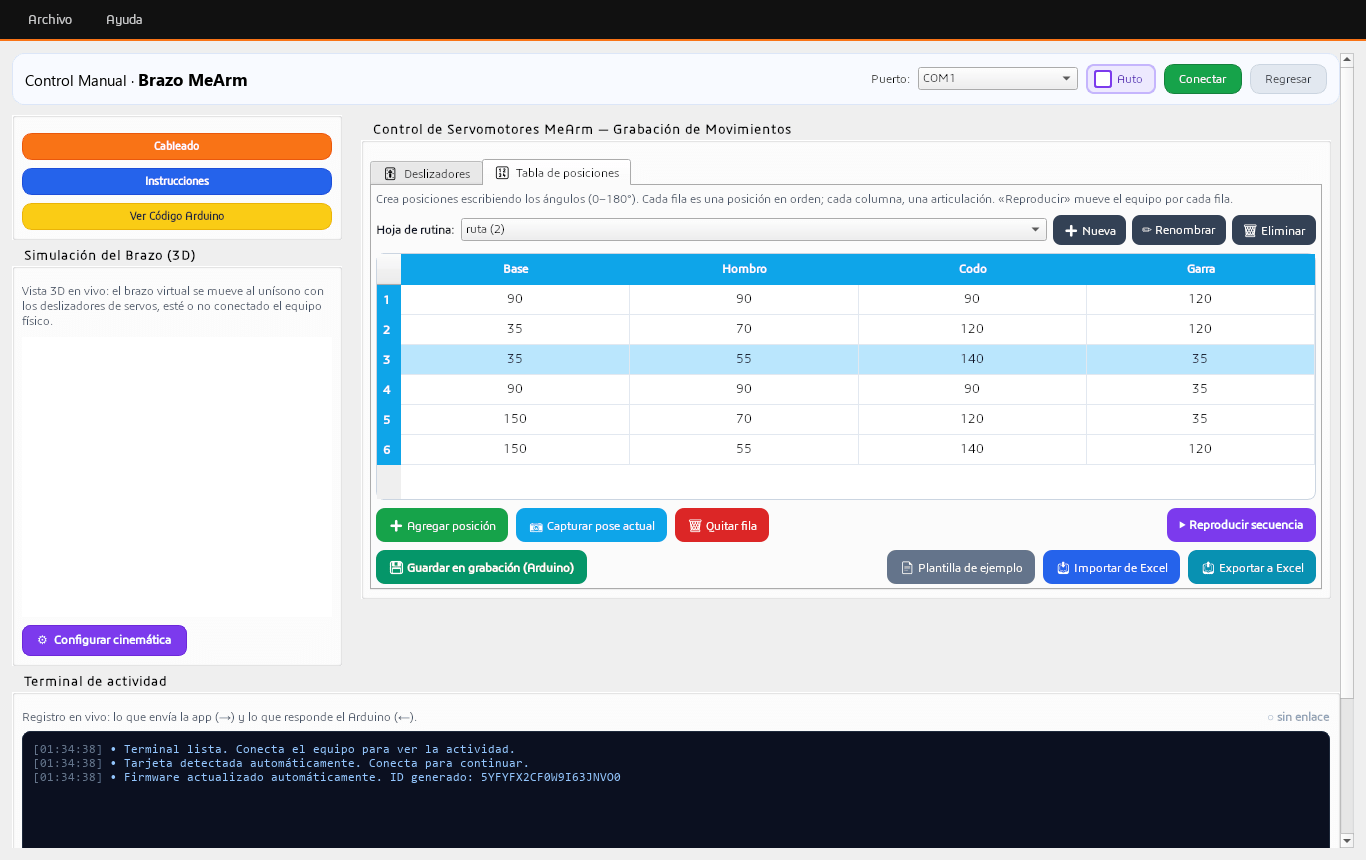Click the Garra column header
The width and height of the screenshot is (1366, 860).
[x=1201, y=269]
